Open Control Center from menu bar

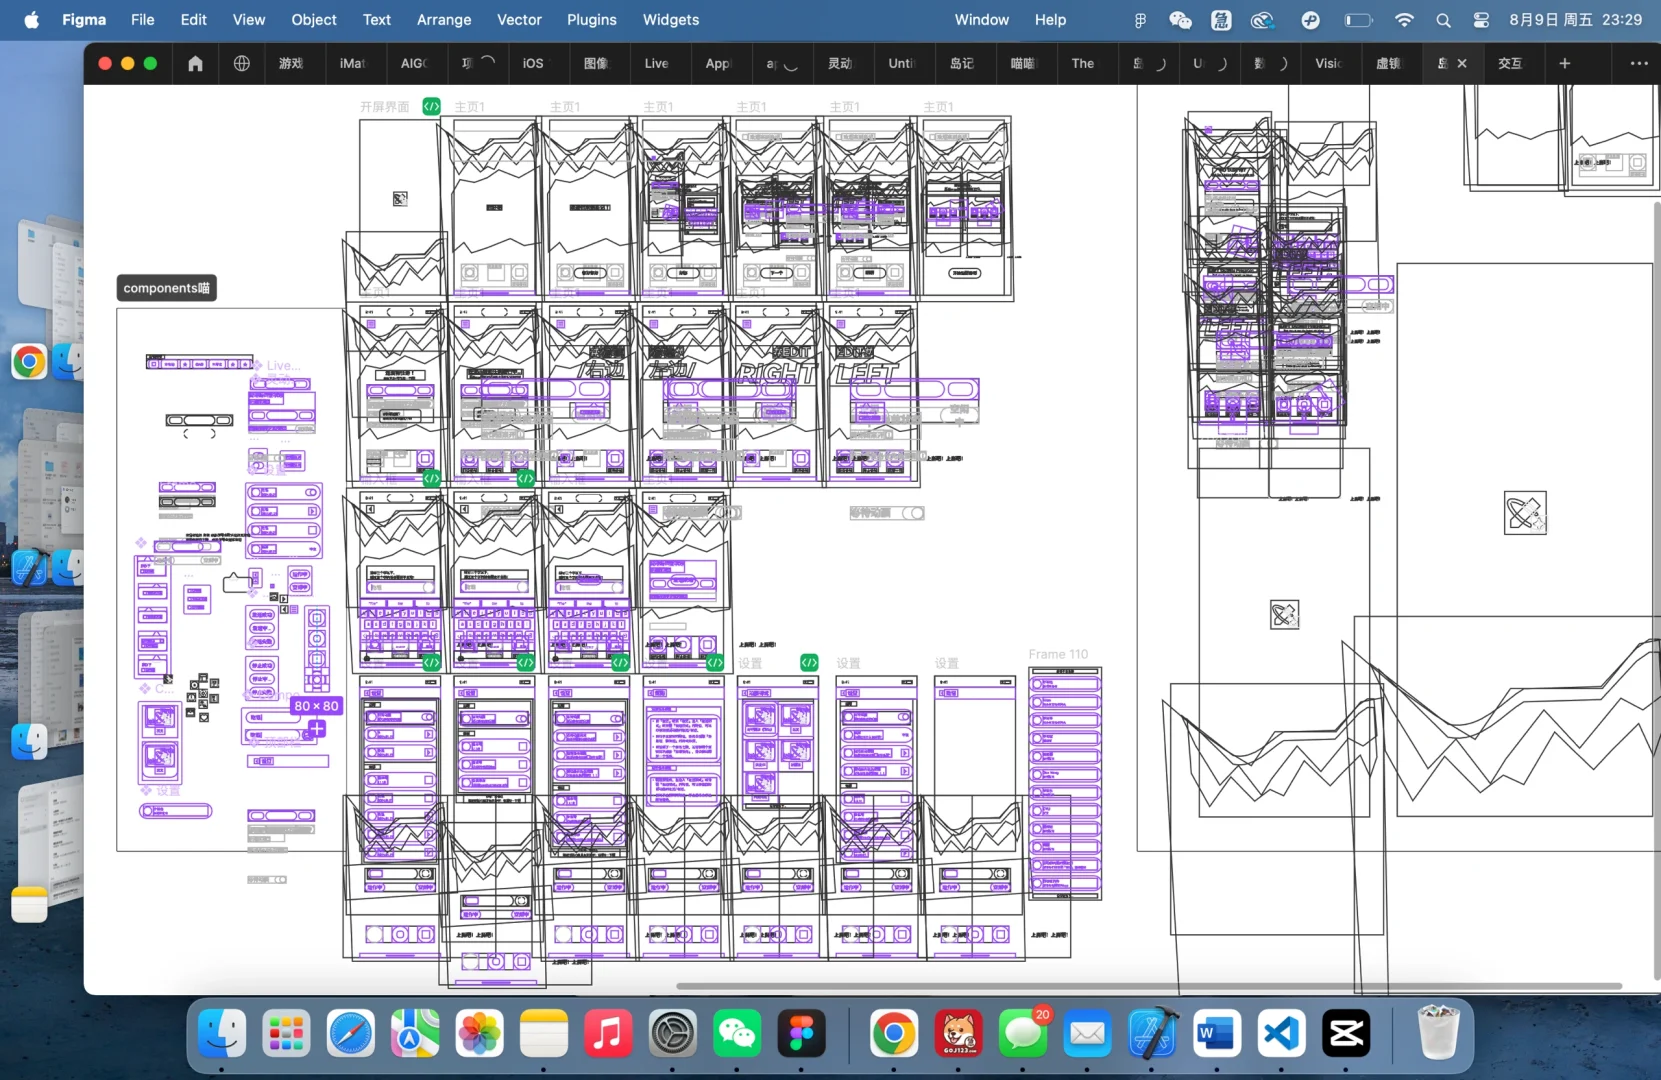point(1481,20)
